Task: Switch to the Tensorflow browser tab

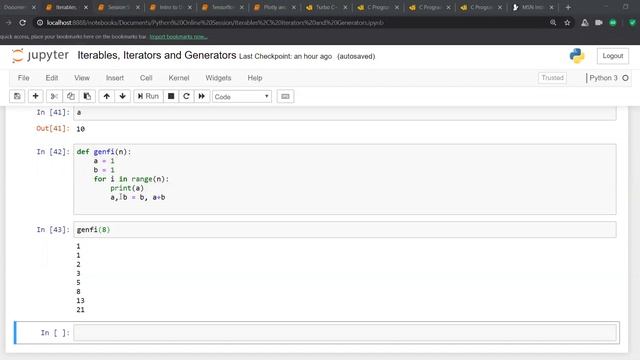Action: click(222, 7)
